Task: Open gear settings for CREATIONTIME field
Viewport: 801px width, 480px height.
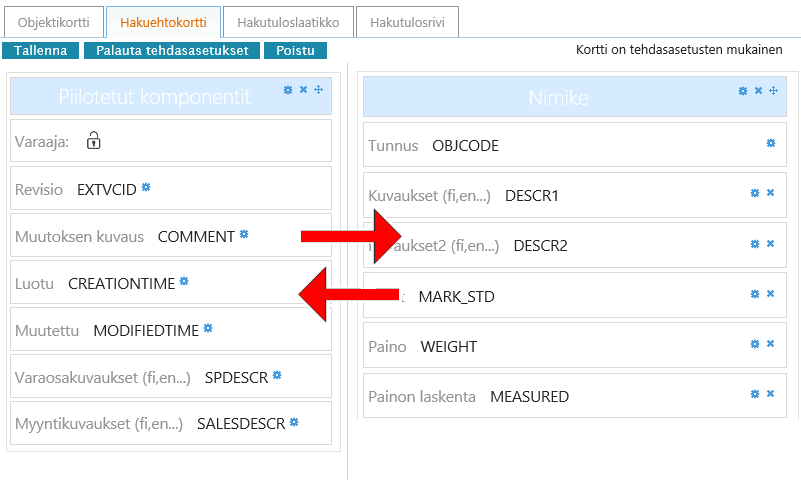Action: [184, 282]
